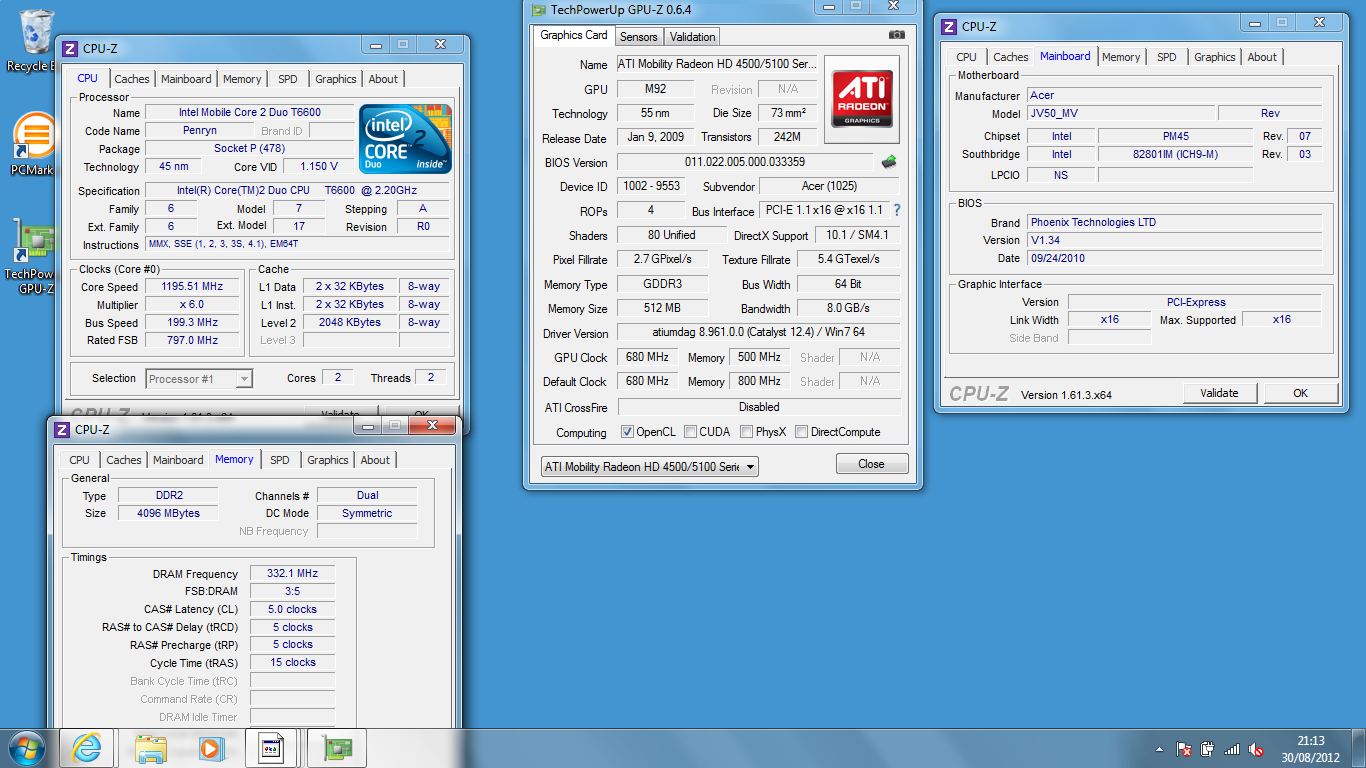
Task: Click the Southbridge 82801IM (ICH9-M) value
Action: 1175,155
